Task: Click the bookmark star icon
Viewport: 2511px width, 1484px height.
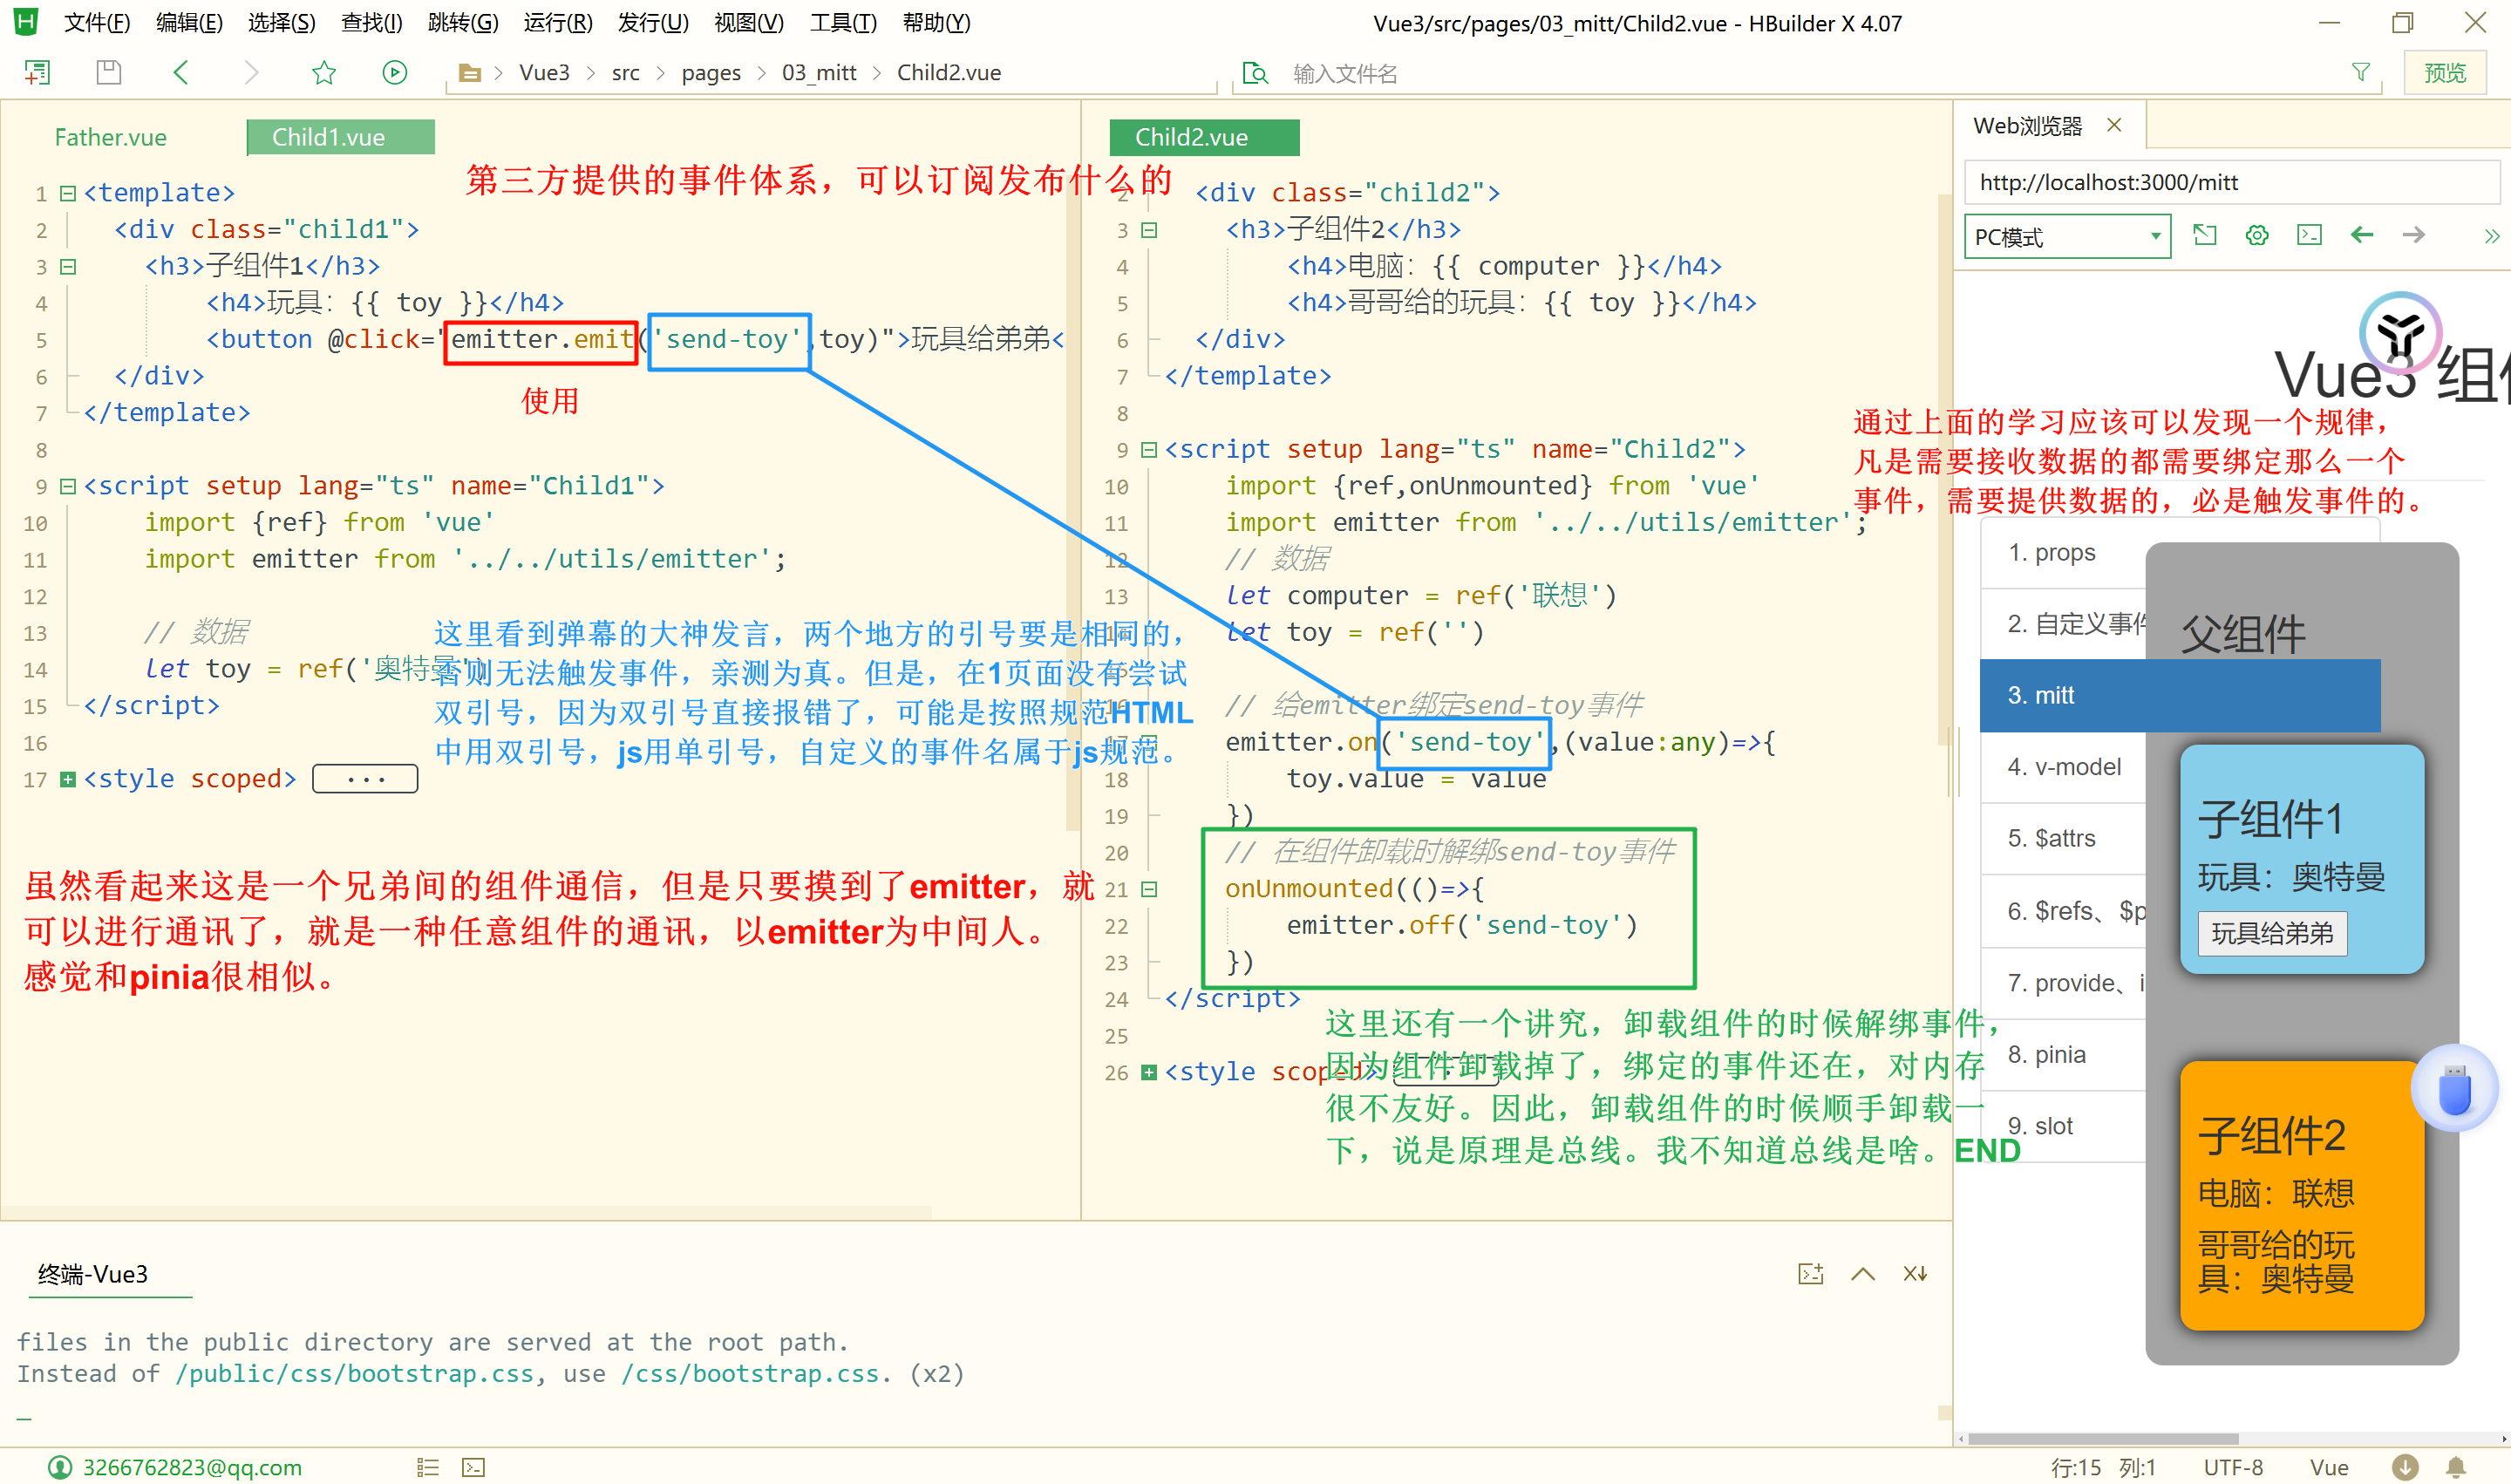Action: click(323, 72)
